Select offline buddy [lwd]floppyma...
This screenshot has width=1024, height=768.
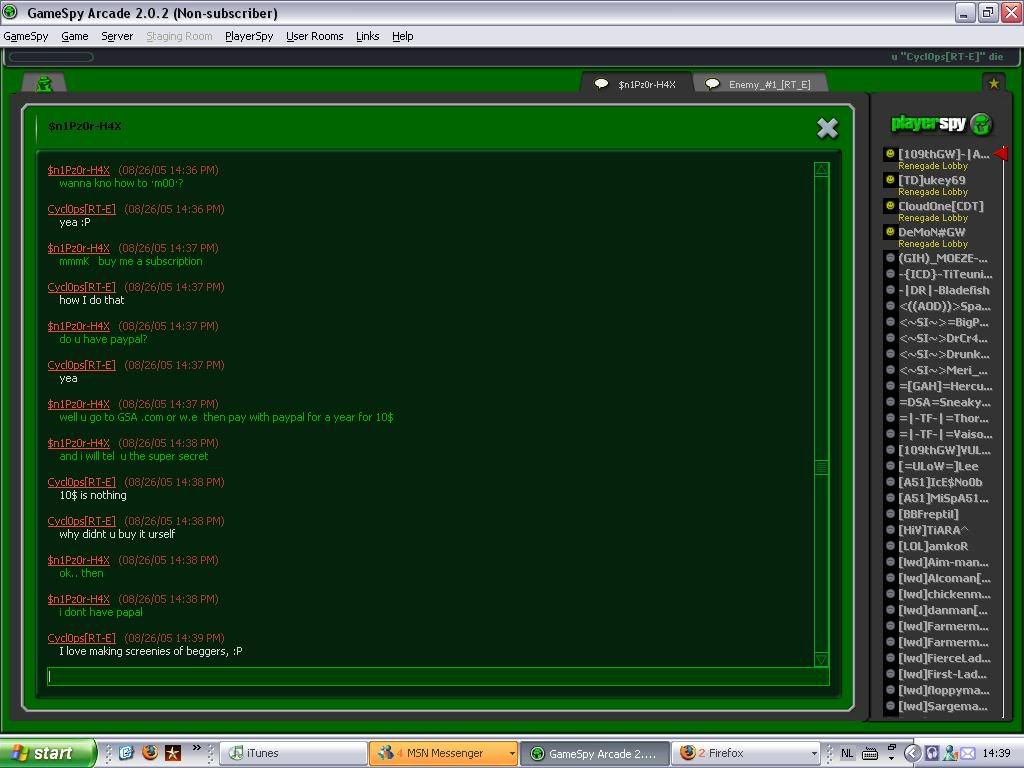coord(944,690)
